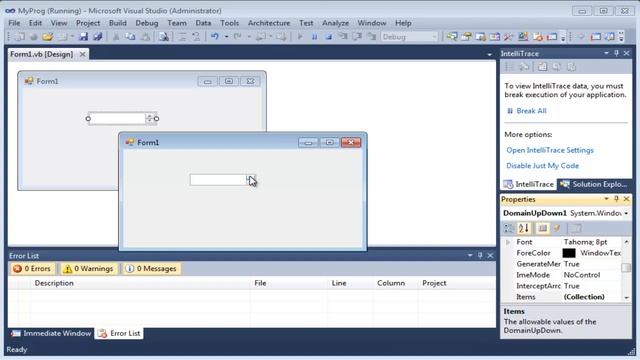Click the Toolbox hammer and wrench icon
Image resolution: width=640 pixels, height=360 pixels.
pos(509,37)
